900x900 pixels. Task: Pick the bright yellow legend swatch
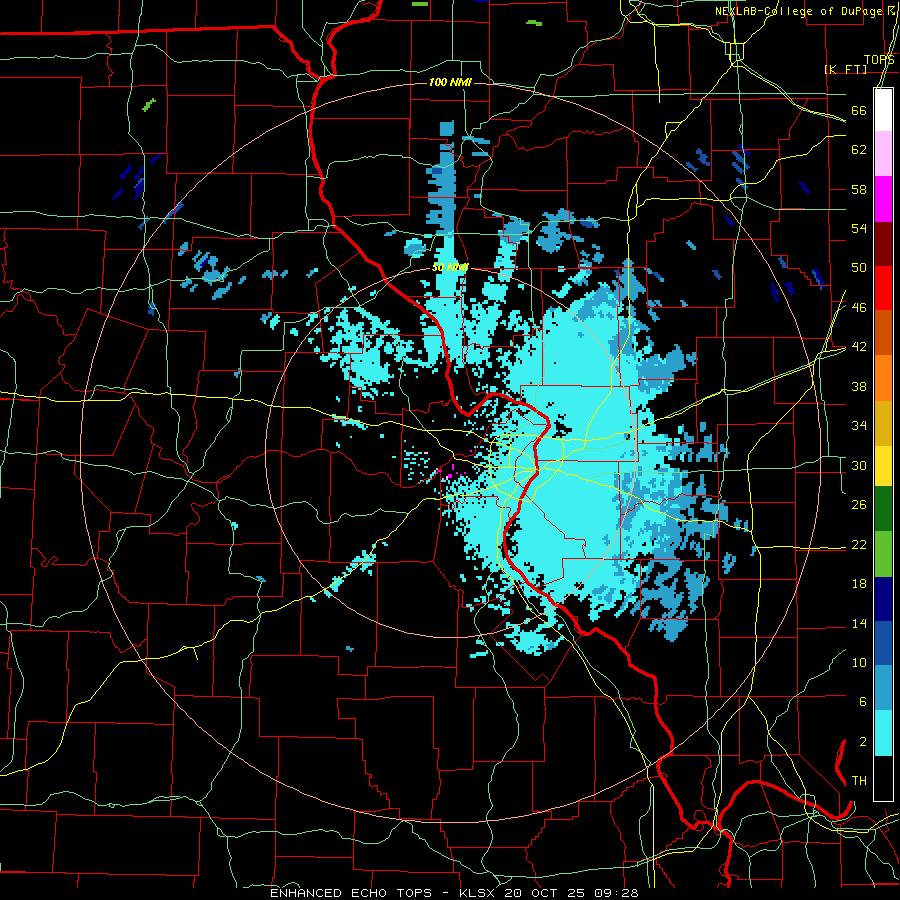tap(883, 465)
